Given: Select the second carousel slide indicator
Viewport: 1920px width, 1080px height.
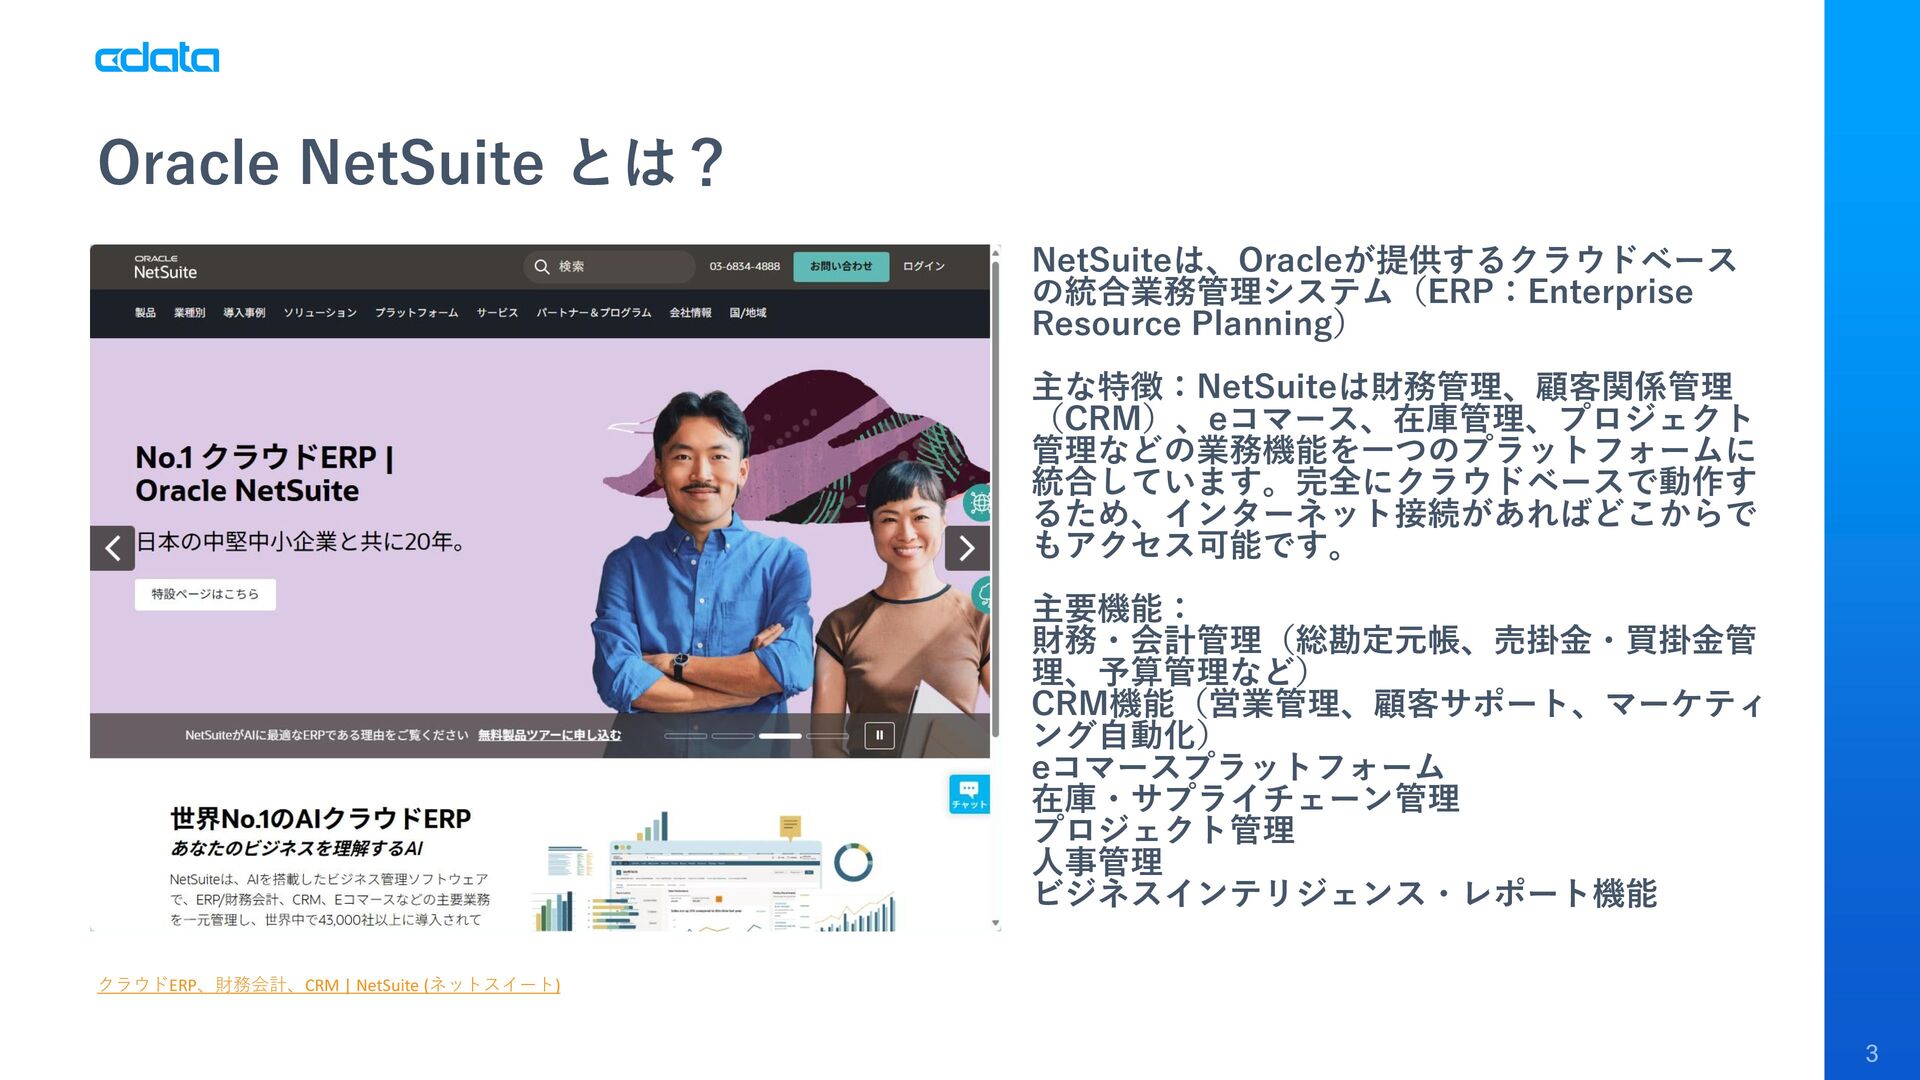Looking at the screenshot, I should click(x=733, y=736).
